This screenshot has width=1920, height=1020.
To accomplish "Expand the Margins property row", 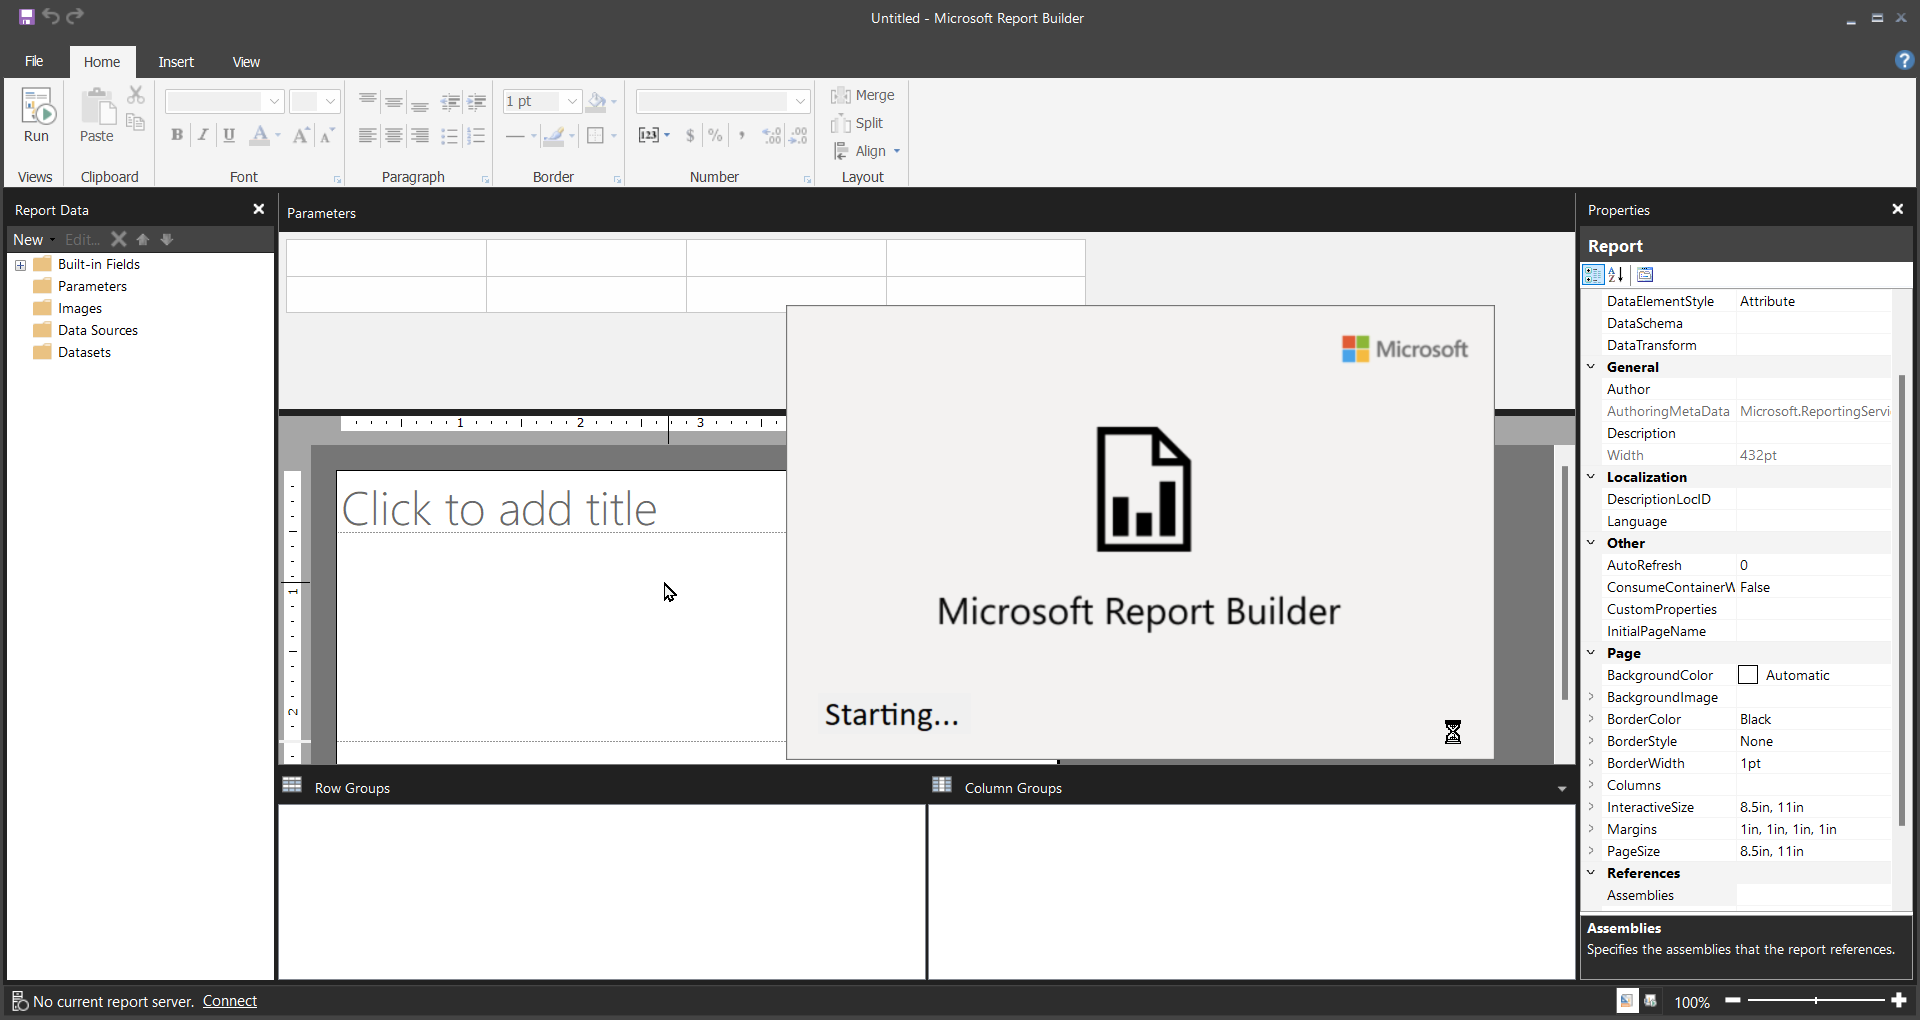I will tap(1591, 829).
